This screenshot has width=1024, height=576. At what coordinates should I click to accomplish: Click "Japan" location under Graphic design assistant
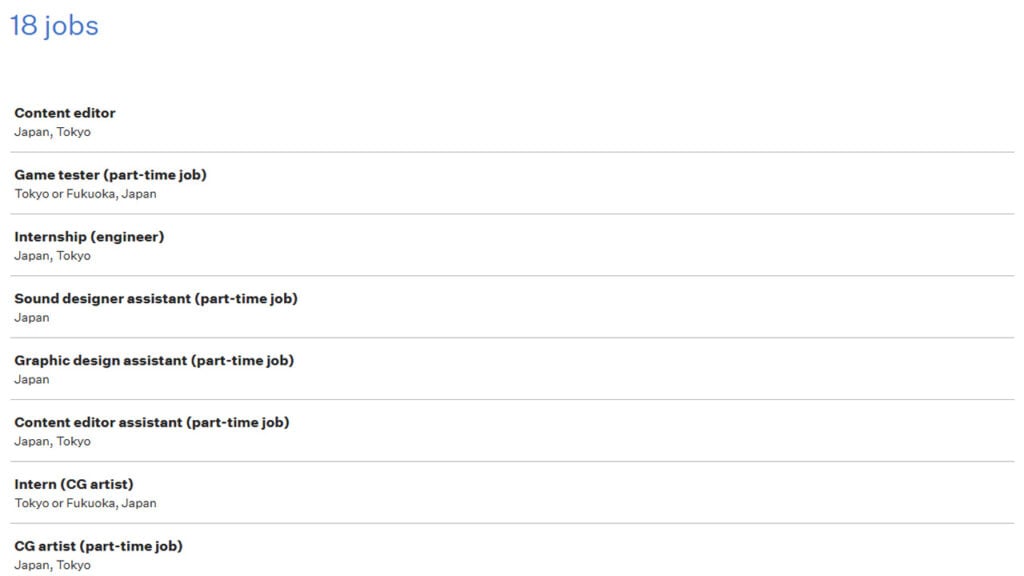coord(32,380)
